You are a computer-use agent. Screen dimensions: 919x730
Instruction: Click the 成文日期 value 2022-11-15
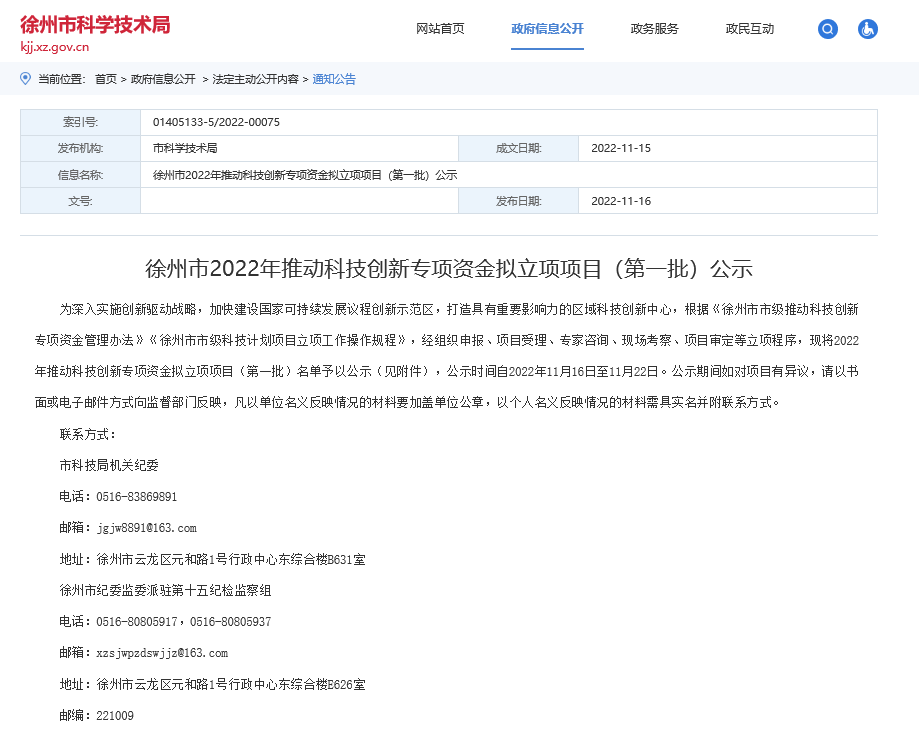click(x=621, y=148)
